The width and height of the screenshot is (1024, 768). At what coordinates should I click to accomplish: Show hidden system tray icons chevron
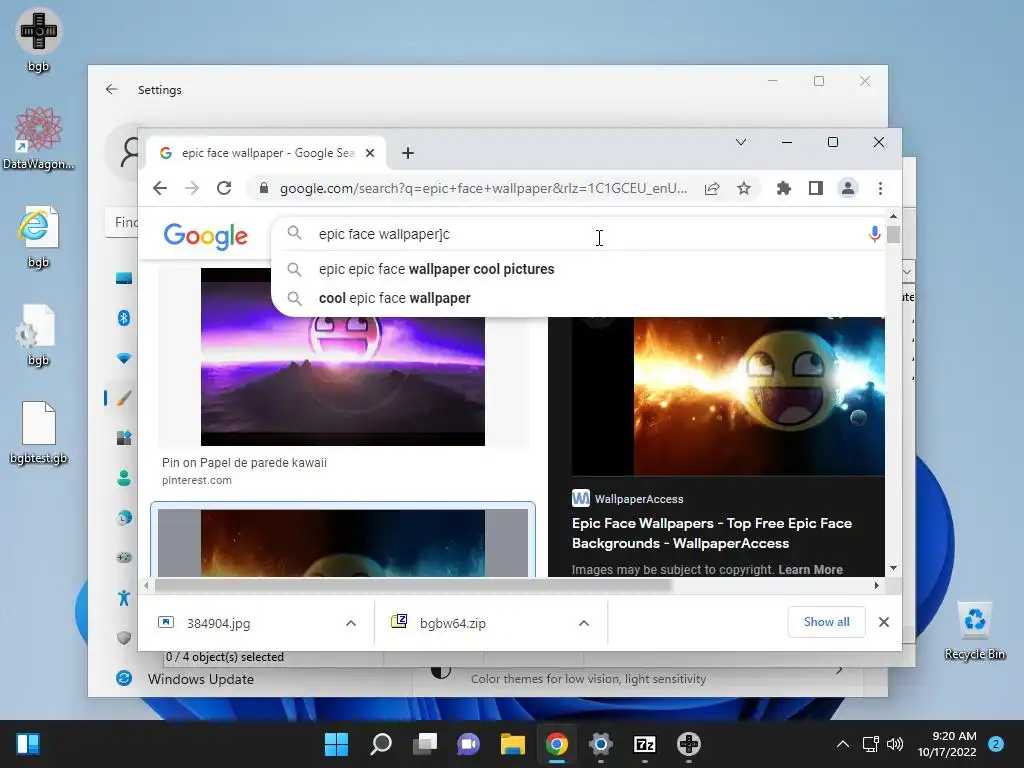(842, 744)
